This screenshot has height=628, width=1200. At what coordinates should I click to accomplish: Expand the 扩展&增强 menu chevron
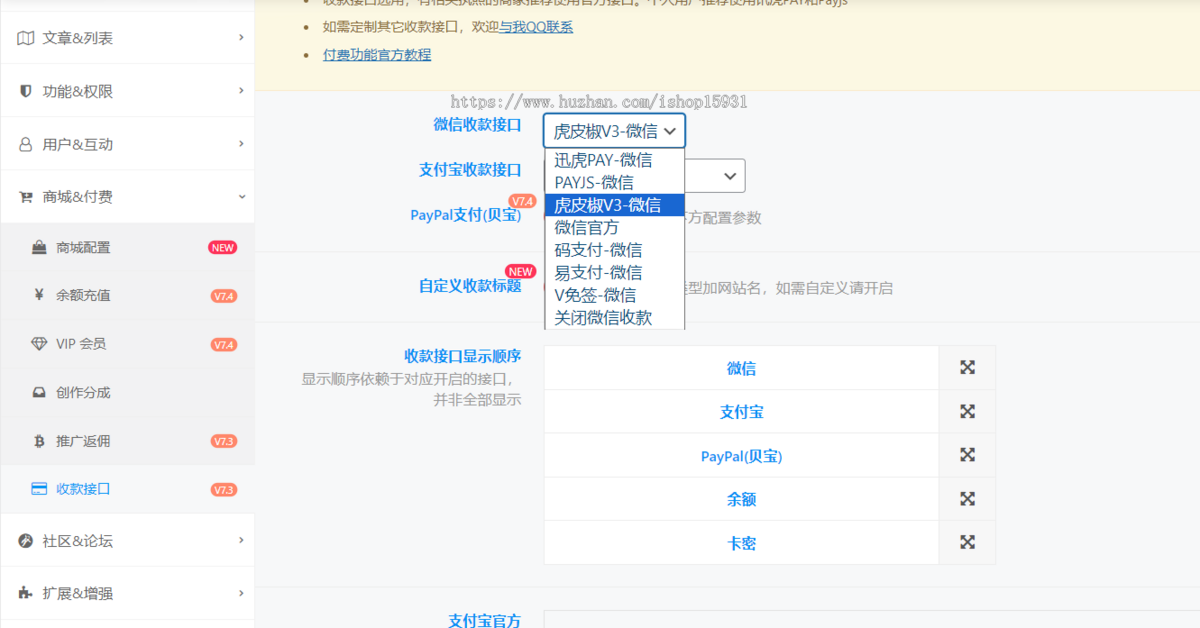coord(241,593)
